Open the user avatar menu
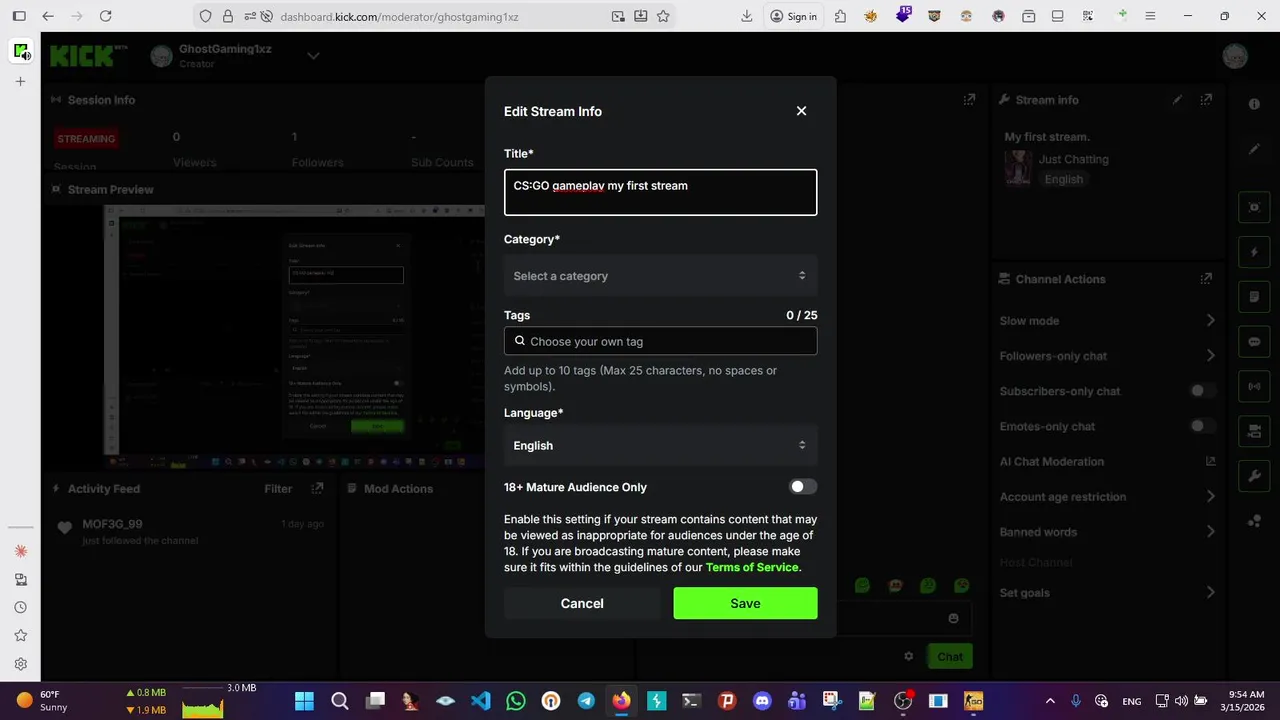 [1235, 56]
